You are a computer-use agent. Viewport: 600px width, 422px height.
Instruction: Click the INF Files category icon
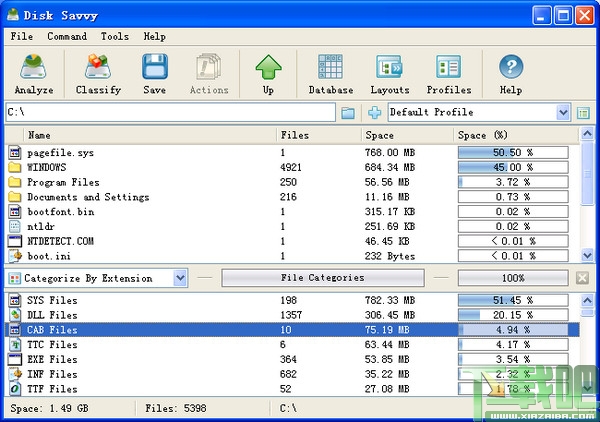coord(15,374)
